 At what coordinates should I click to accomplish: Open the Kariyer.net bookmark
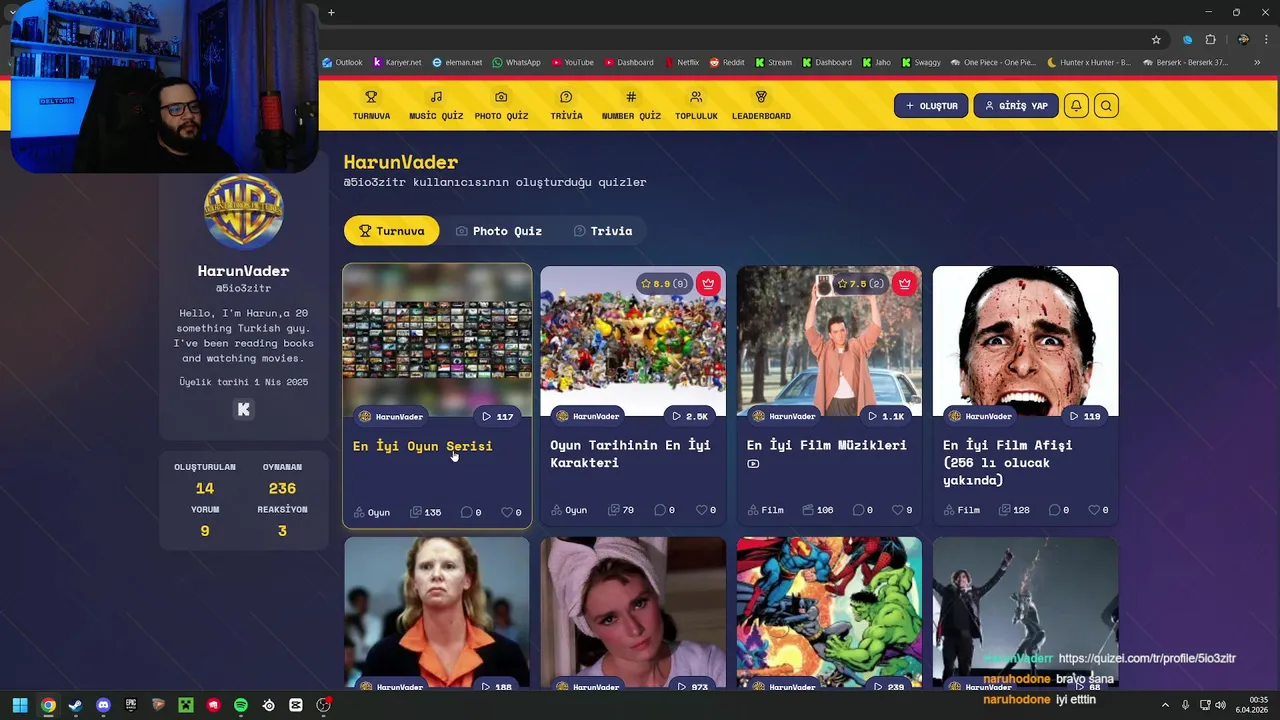[396, 62]
